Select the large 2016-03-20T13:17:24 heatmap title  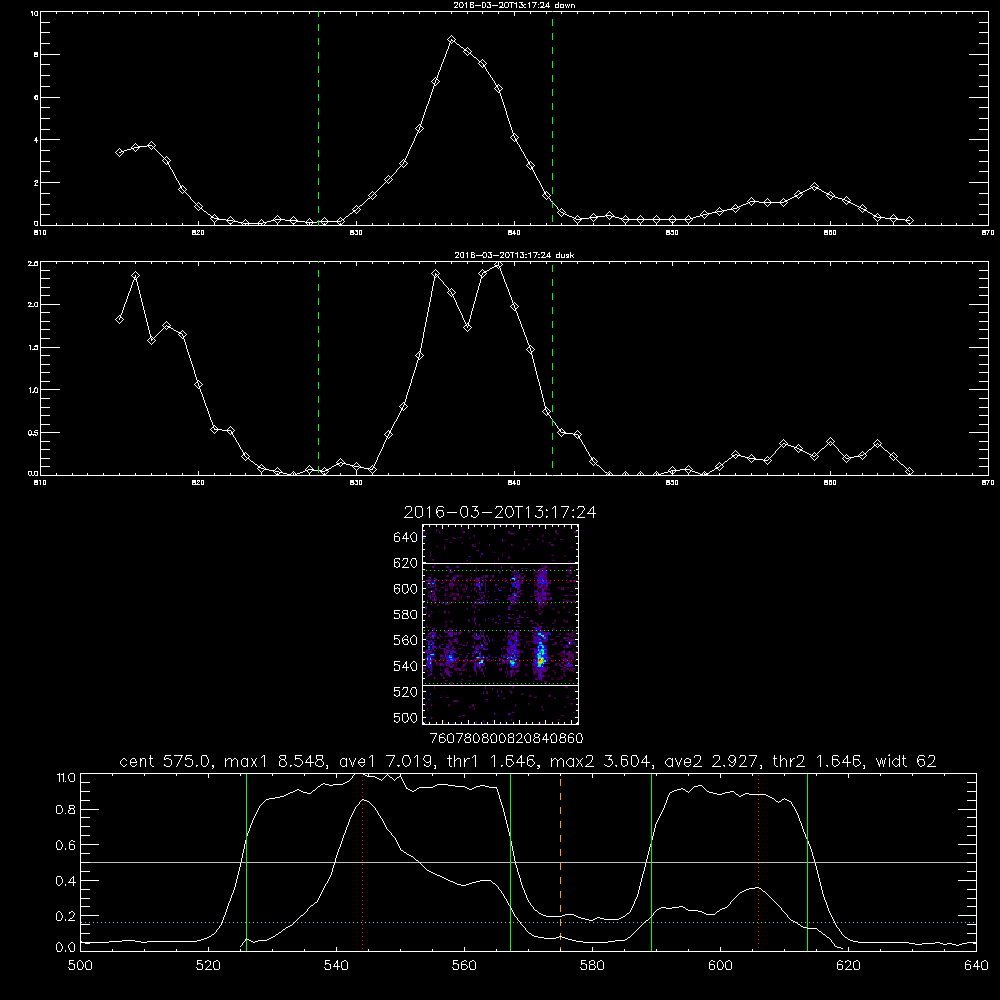pyautogui.click(x=500, y=512)
